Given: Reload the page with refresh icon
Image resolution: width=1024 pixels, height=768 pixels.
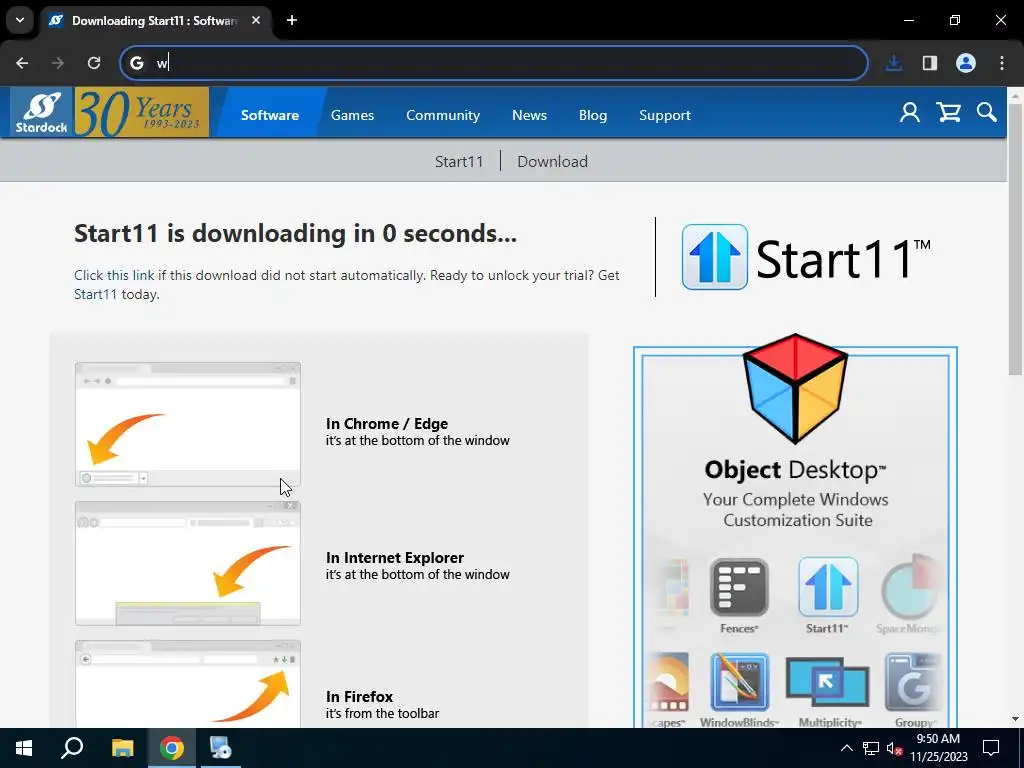Looking at the screenshot, I should click(94, 63).
